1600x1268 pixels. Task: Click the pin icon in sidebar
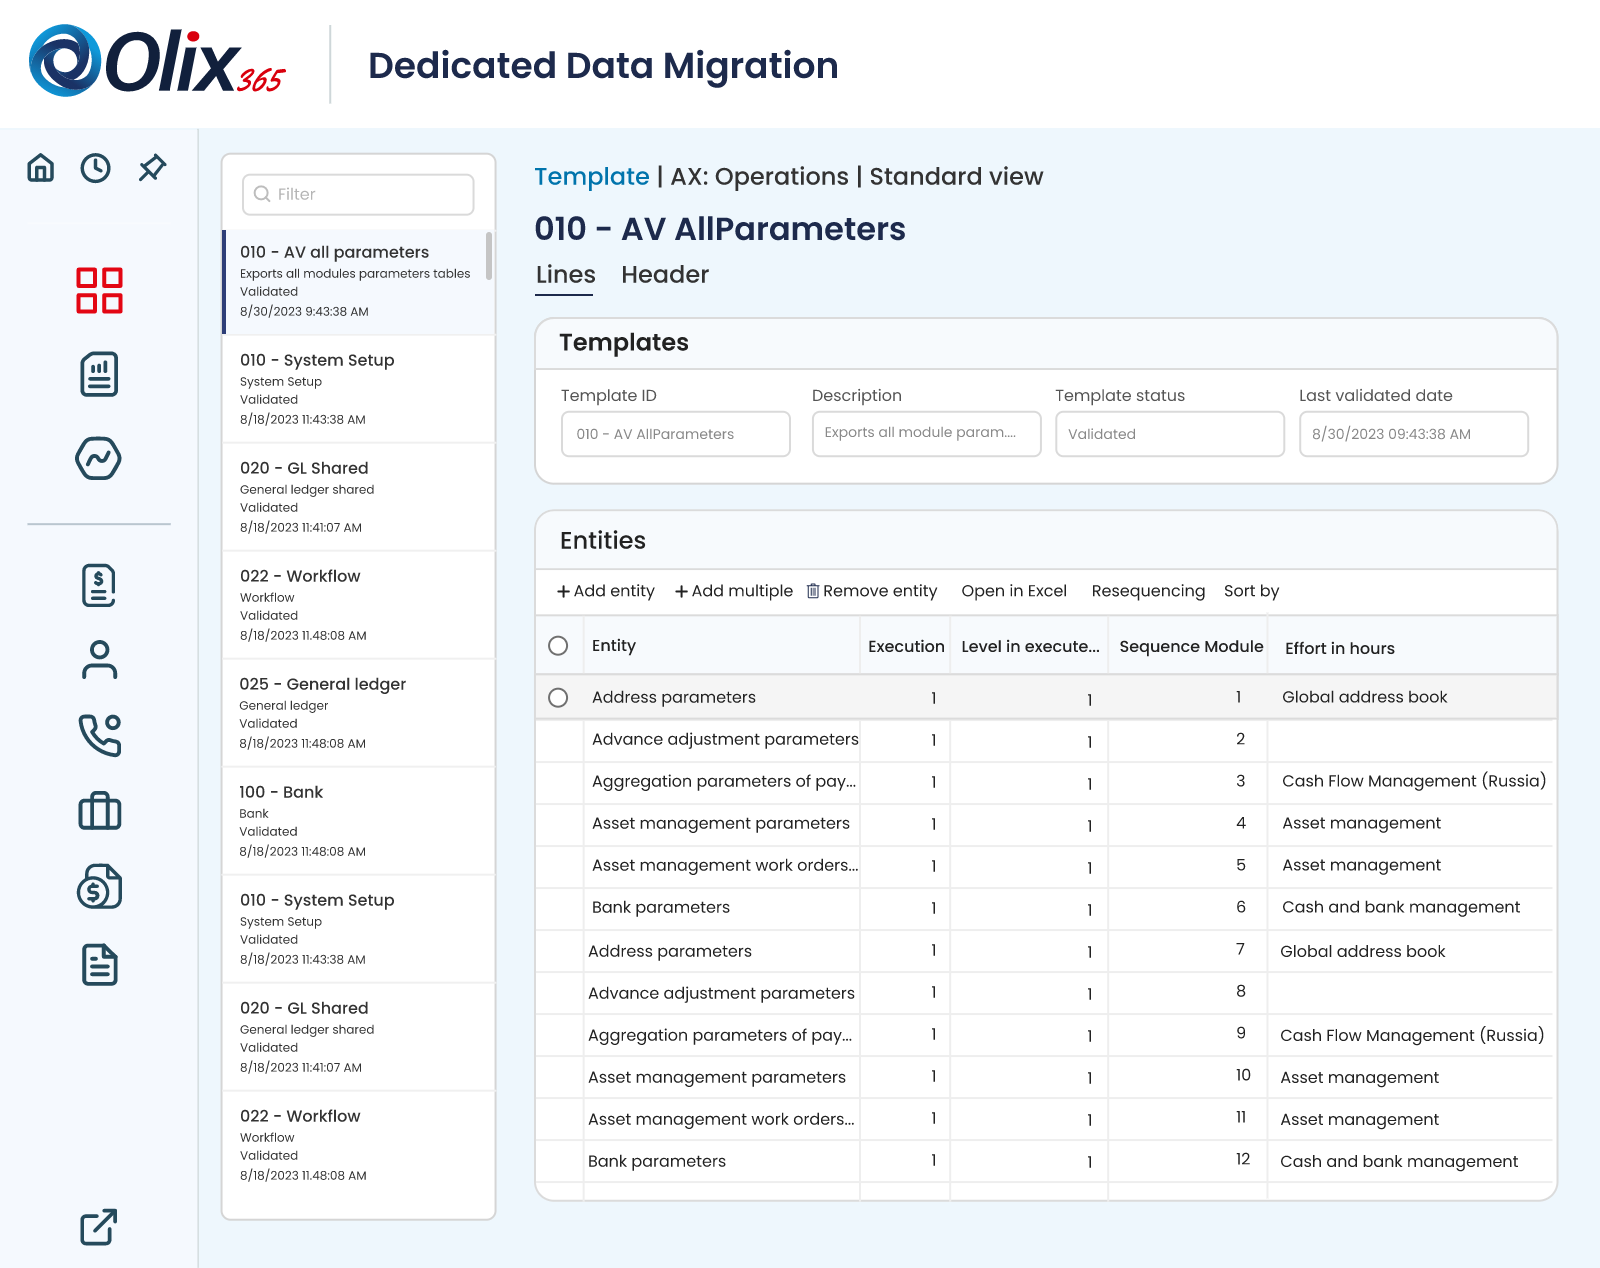pos(152,167)
